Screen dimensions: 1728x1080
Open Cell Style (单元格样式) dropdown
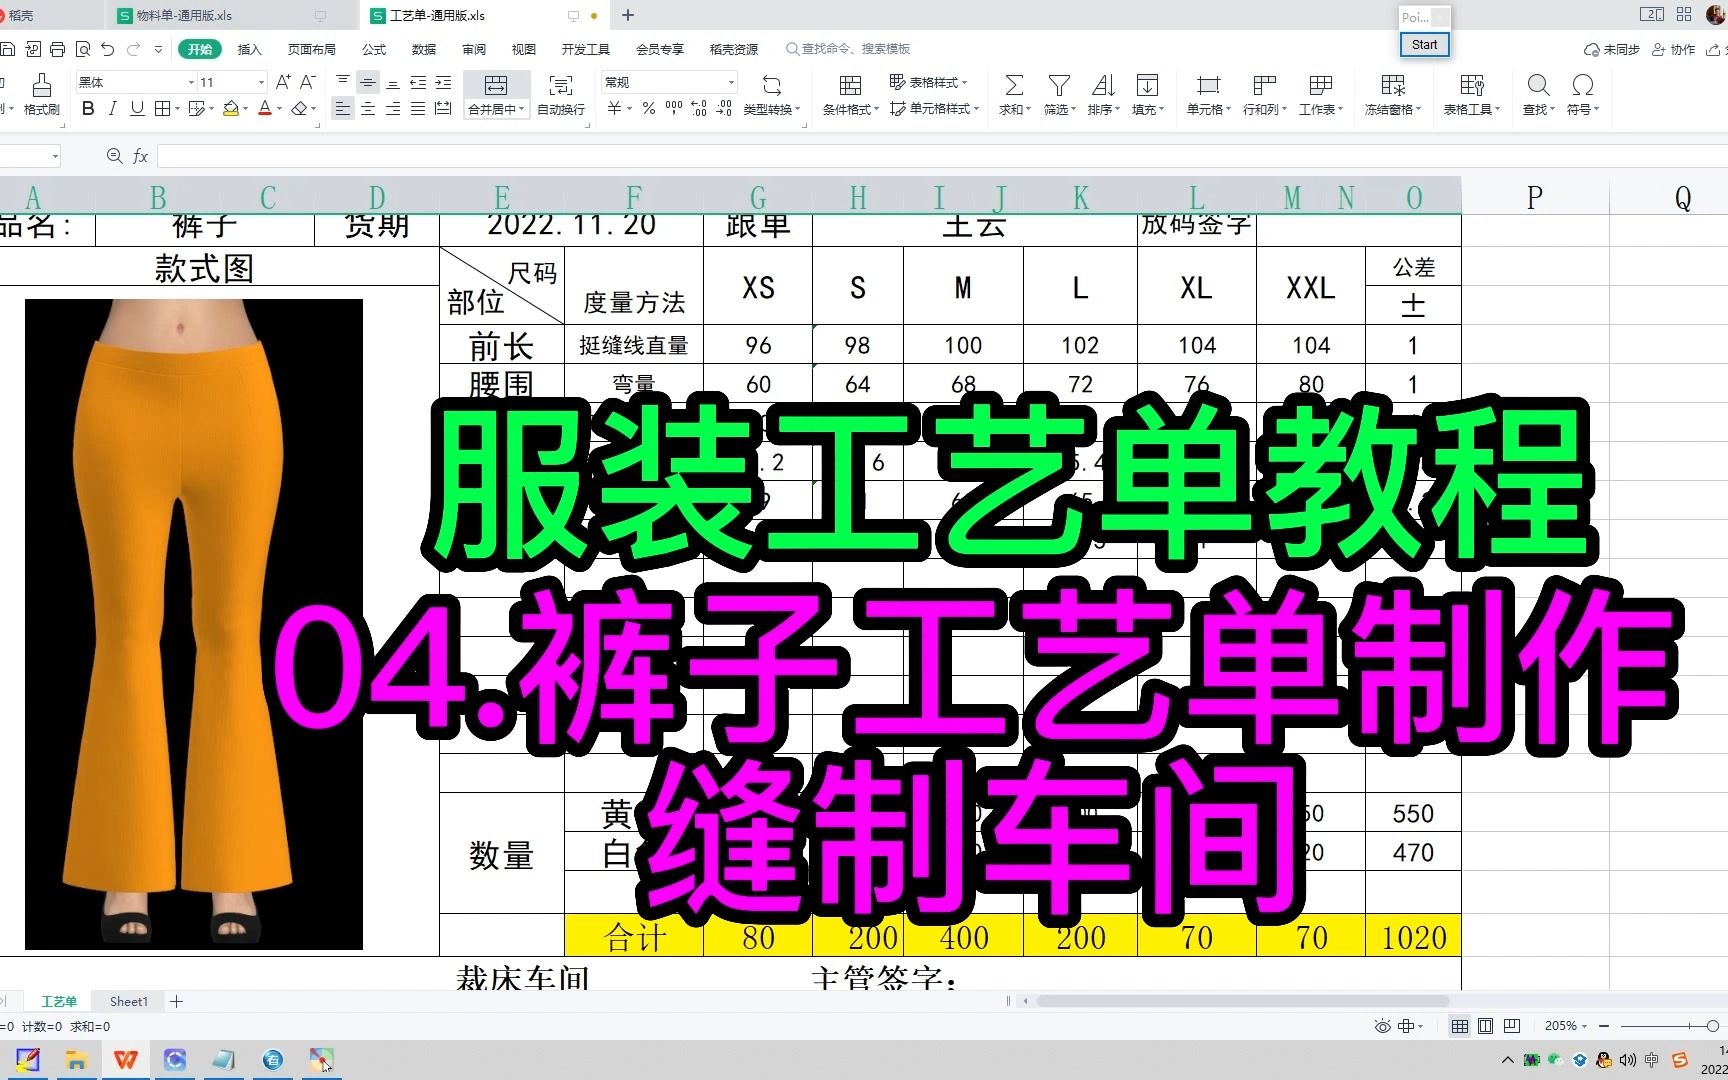pyautogui.click(x=934, y=109)
